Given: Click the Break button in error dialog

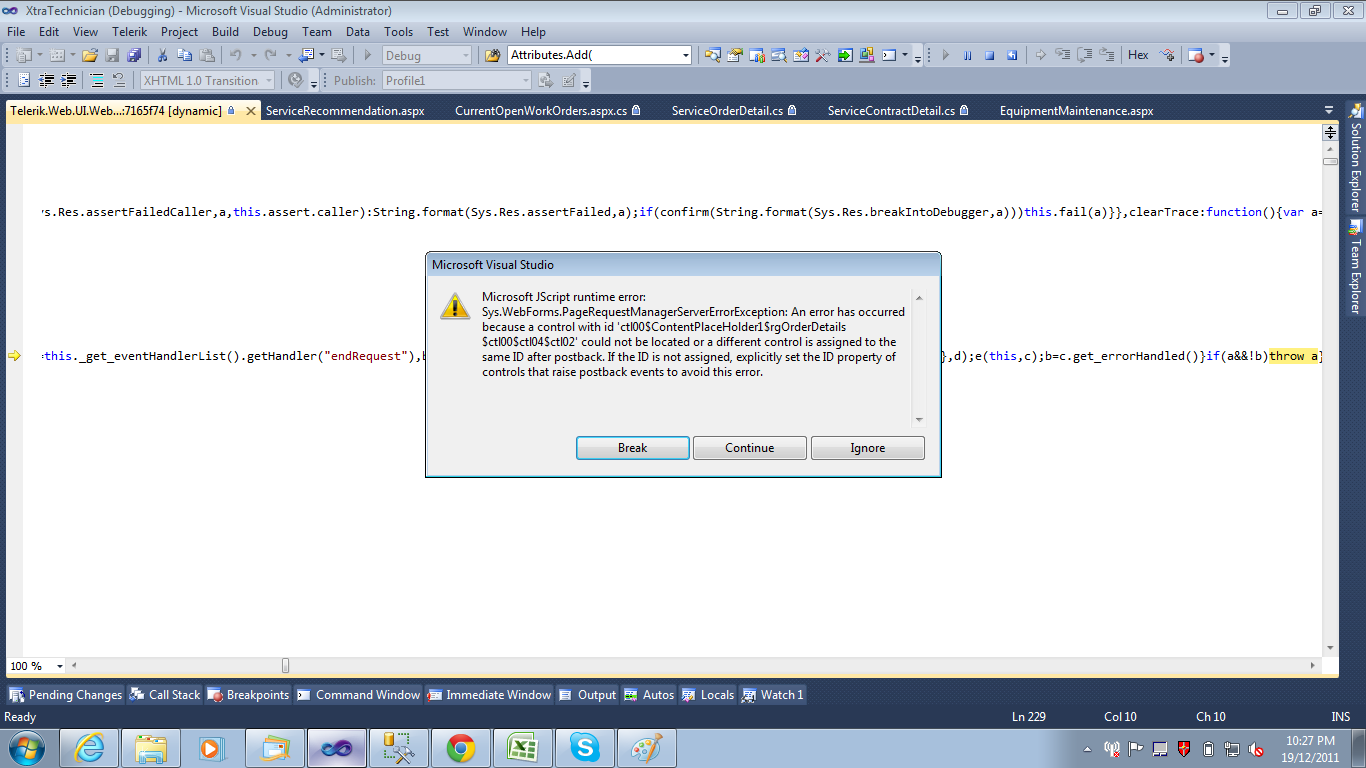Looking at the screenshot, I should click(x=632, y=448).
